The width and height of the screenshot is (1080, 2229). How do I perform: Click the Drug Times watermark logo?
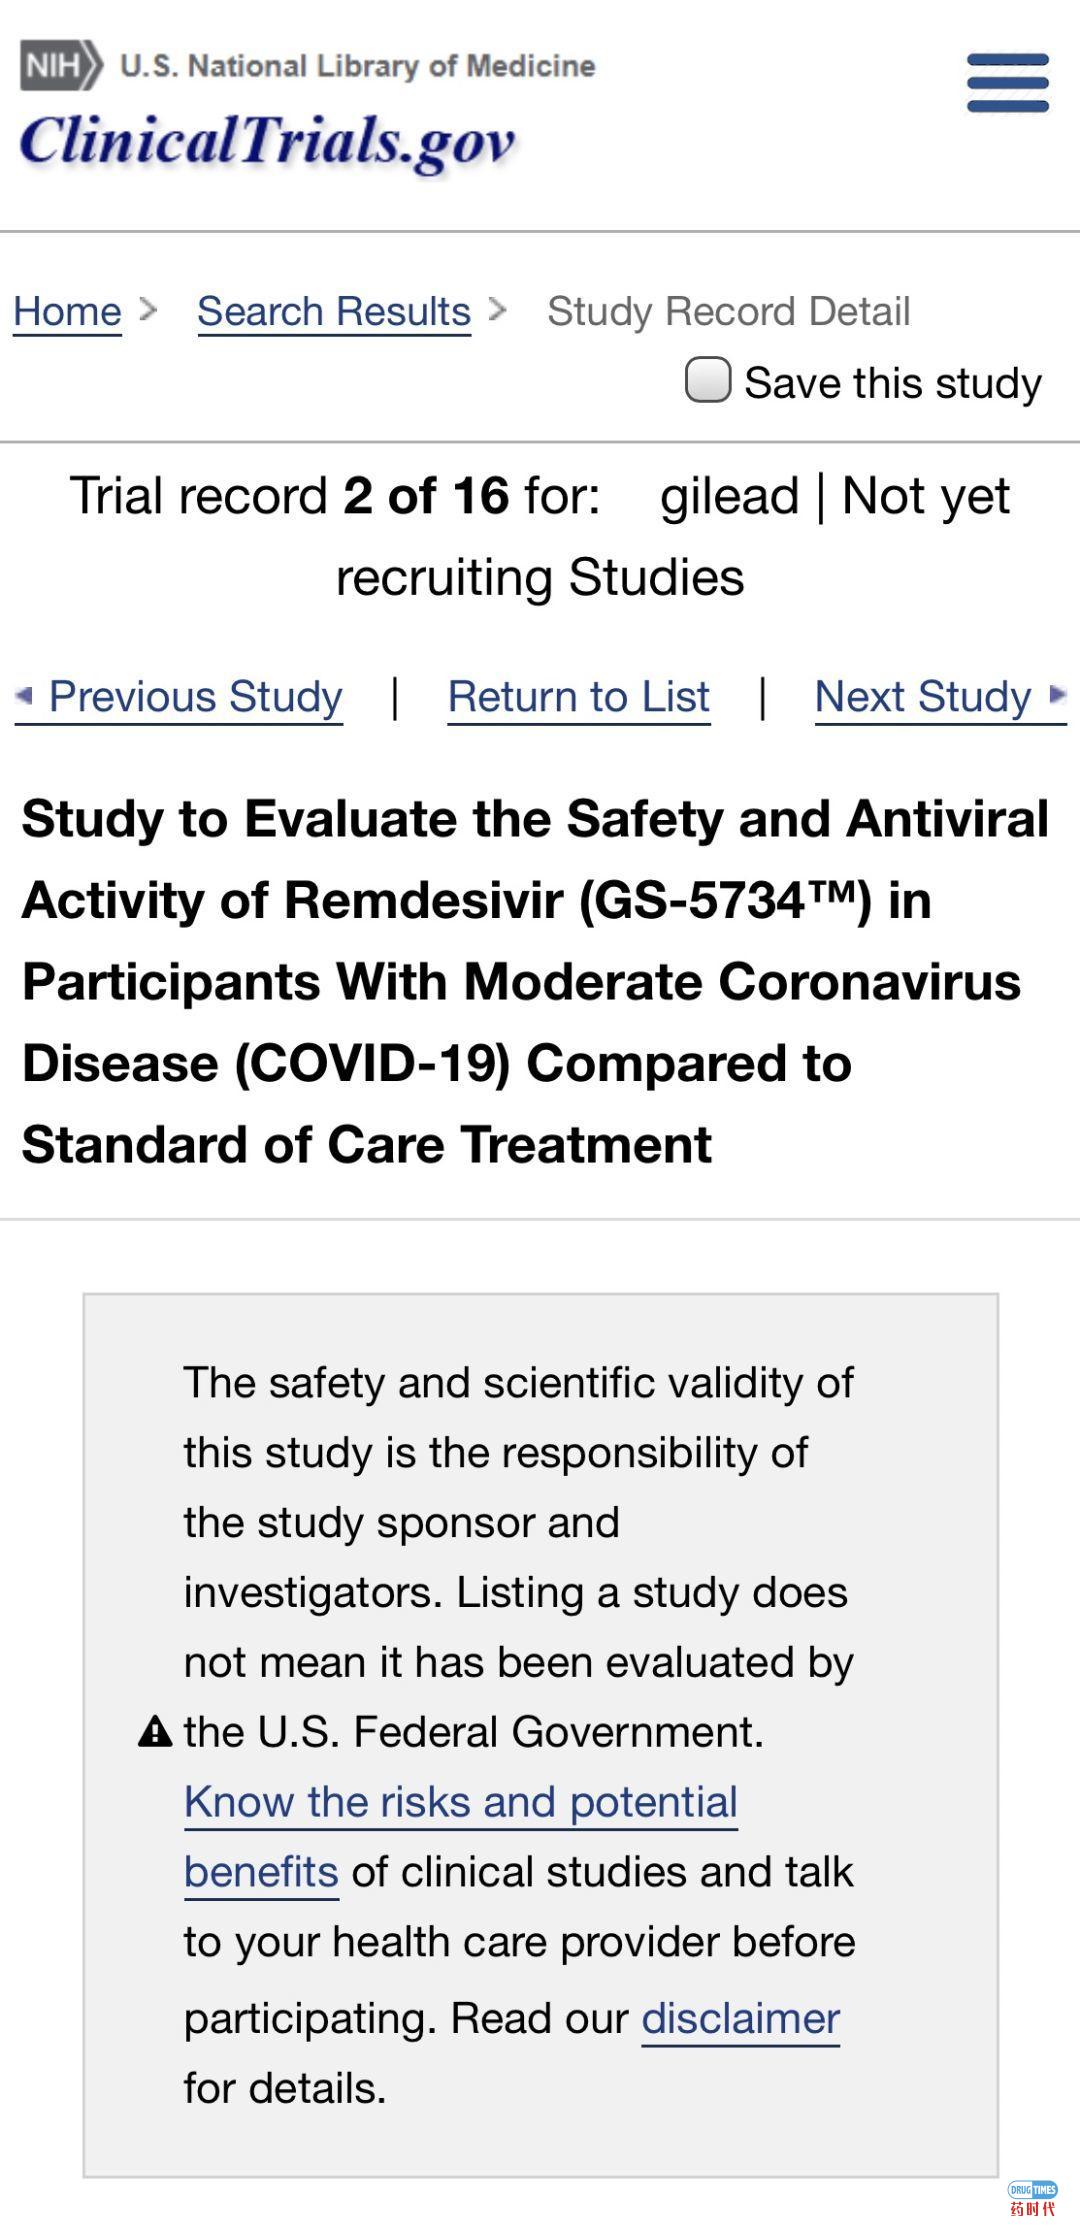click(1032, 2198)
